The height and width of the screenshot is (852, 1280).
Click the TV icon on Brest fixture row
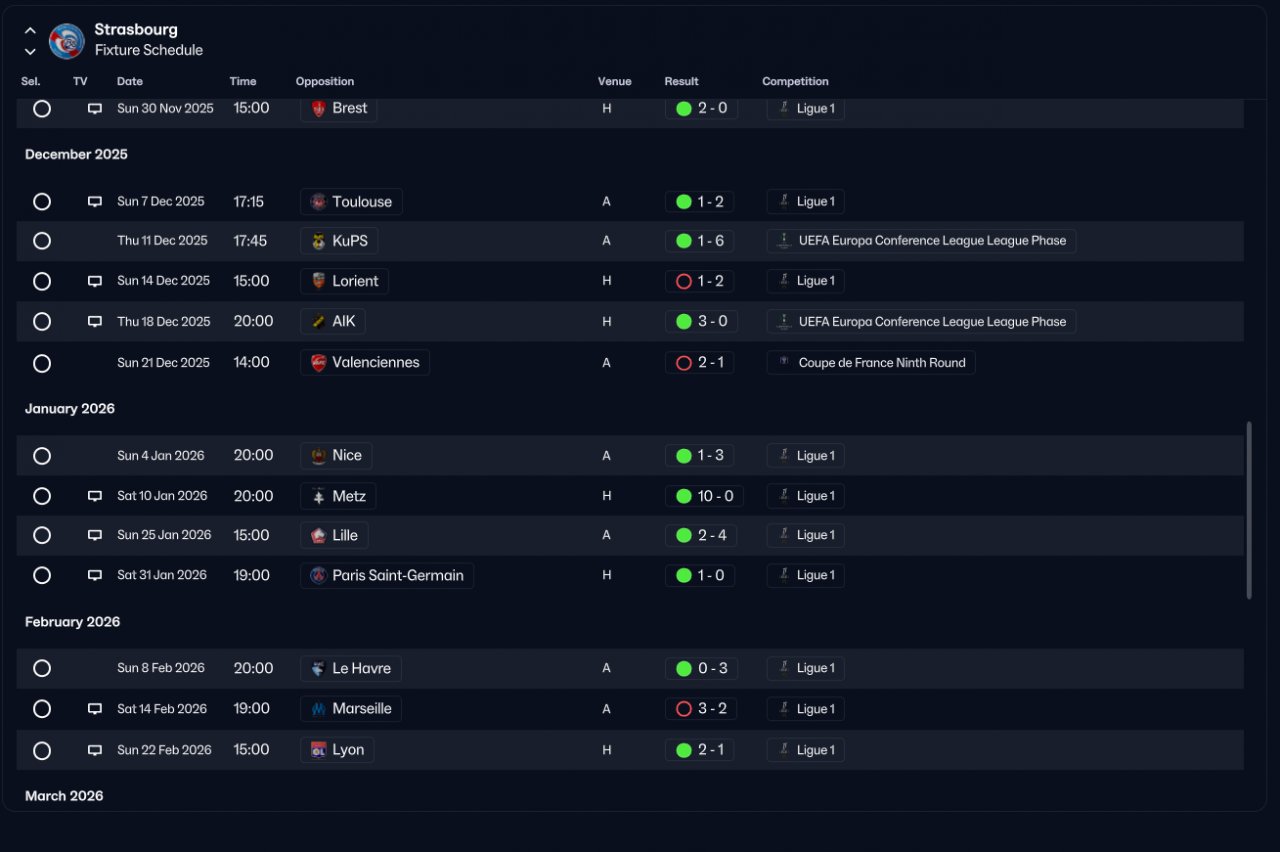tap(95, 108)
